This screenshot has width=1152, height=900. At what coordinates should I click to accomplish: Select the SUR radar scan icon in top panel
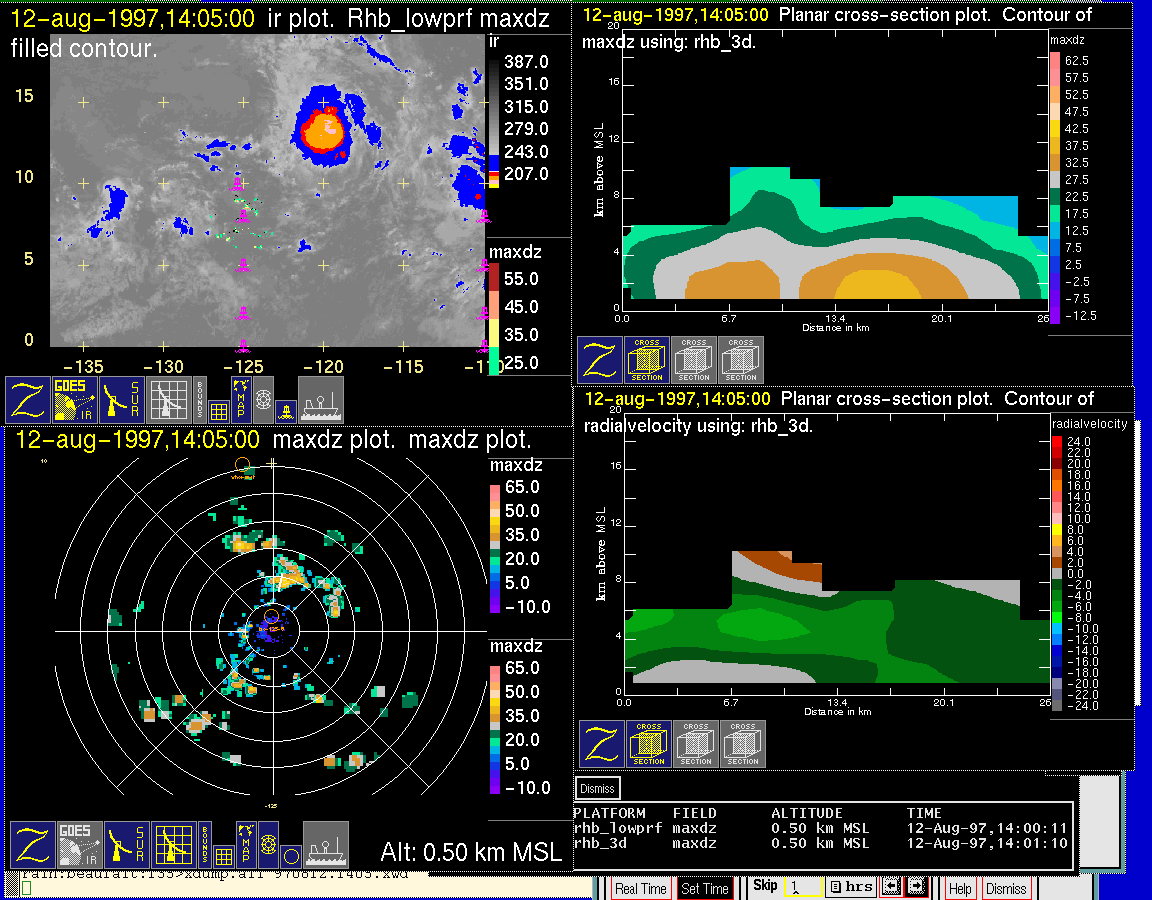[124, 400]
